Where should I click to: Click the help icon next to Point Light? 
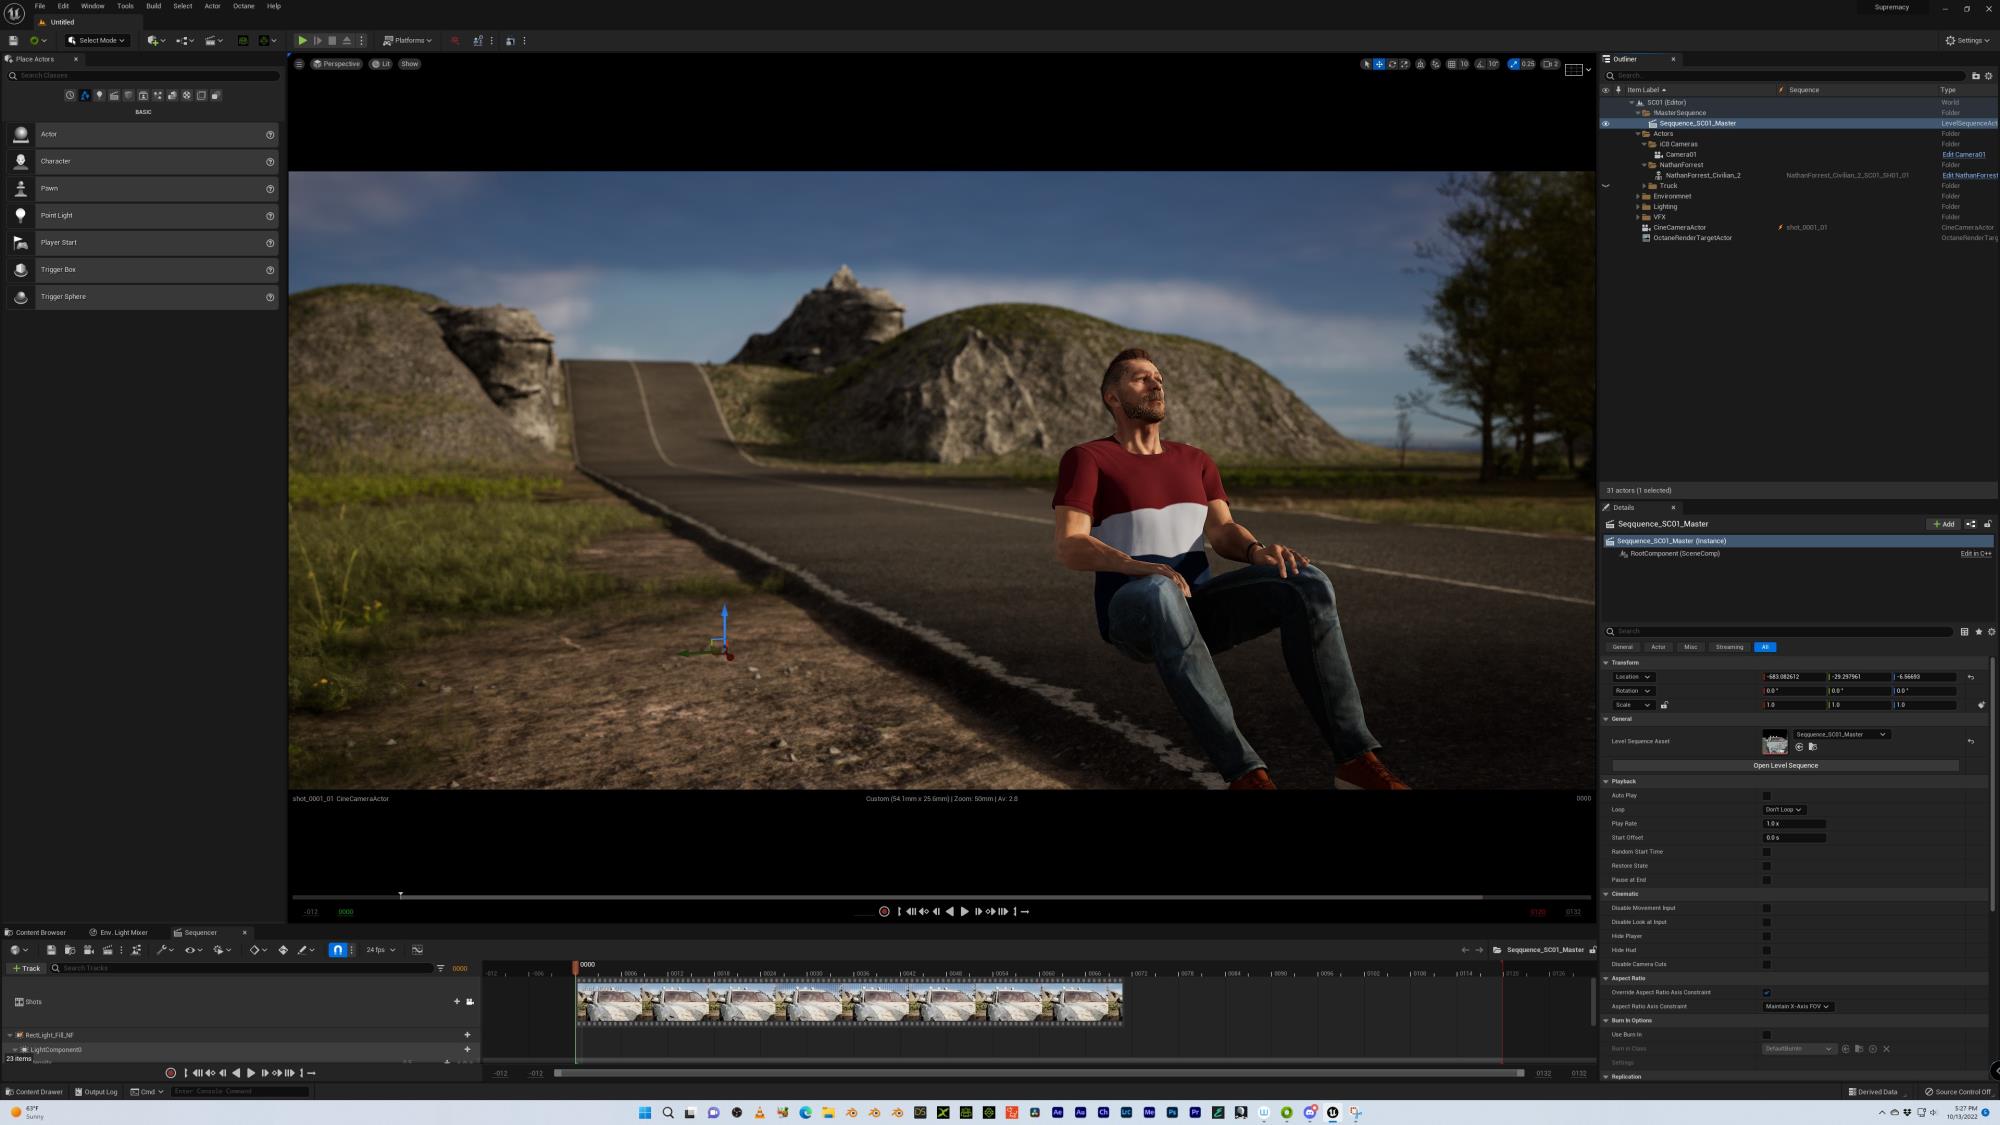point(270,216)
